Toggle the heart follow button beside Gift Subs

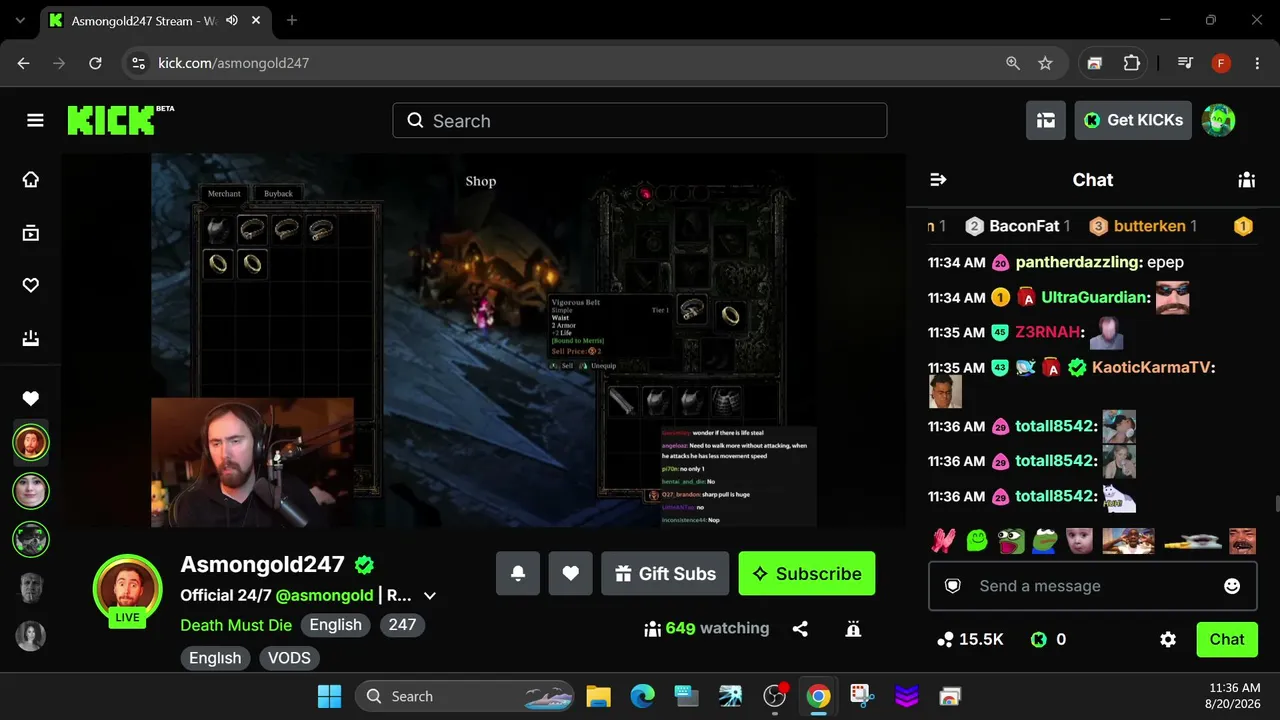point(570,574)
